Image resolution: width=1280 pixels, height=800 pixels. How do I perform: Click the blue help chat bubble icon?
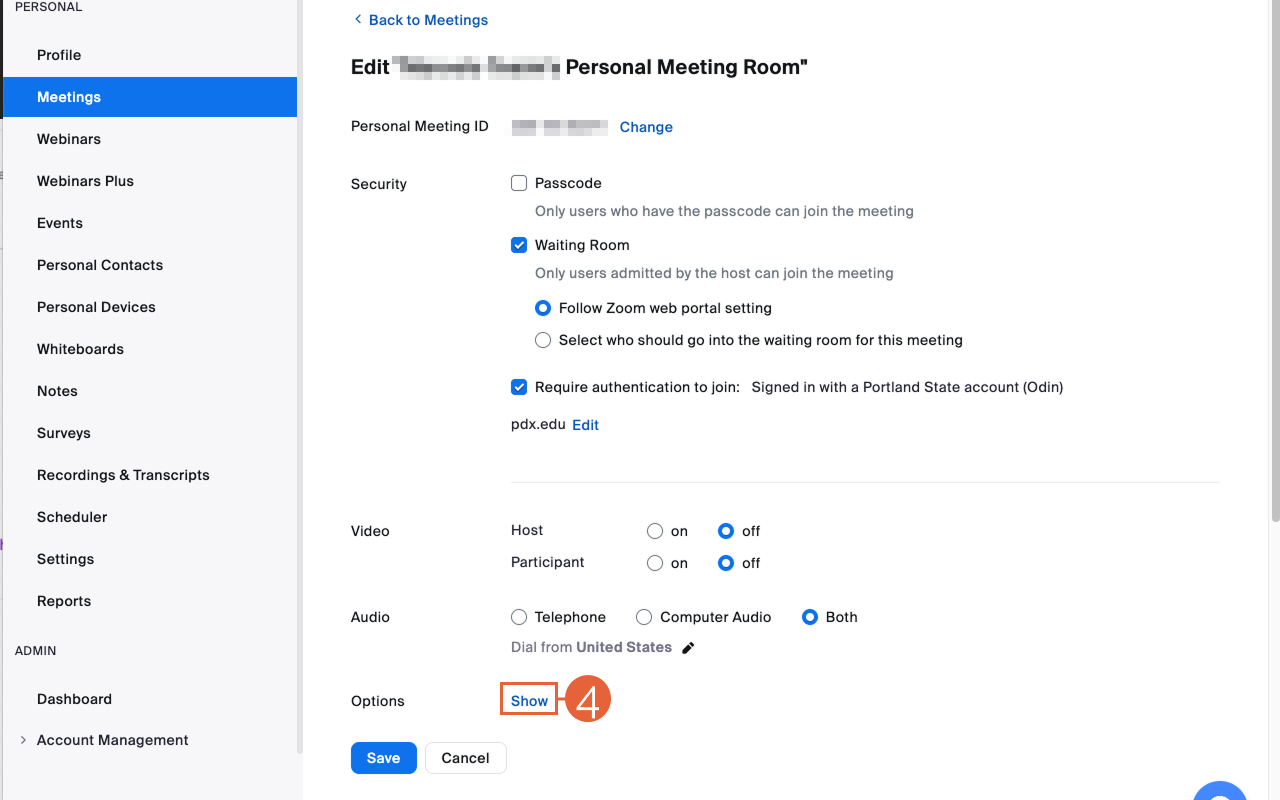(x=1219, y=792)
